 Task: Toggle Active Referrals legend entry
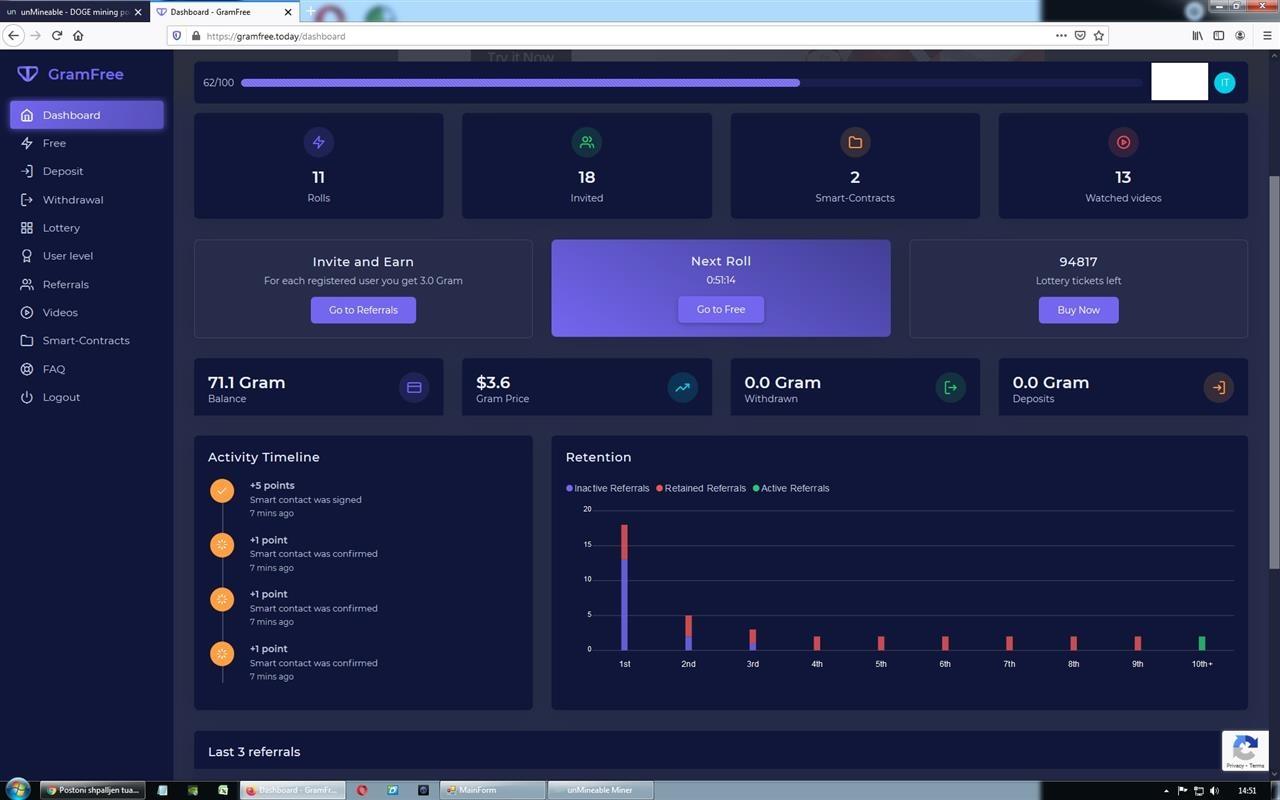click(791, 488)
